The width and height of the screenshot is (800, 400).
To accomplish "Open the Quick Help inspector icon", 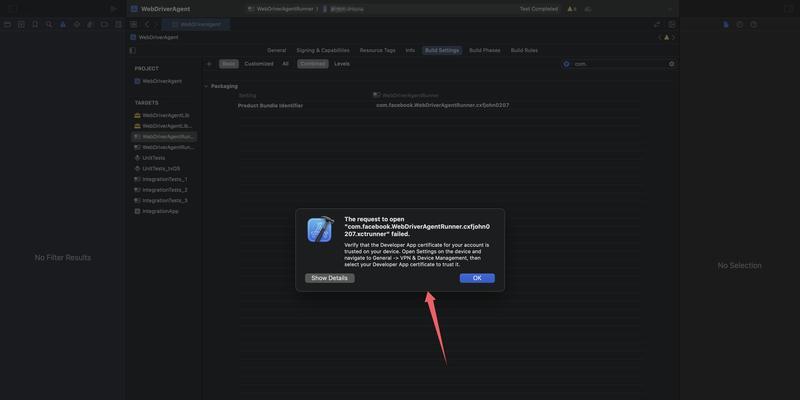I will point(754,24).
